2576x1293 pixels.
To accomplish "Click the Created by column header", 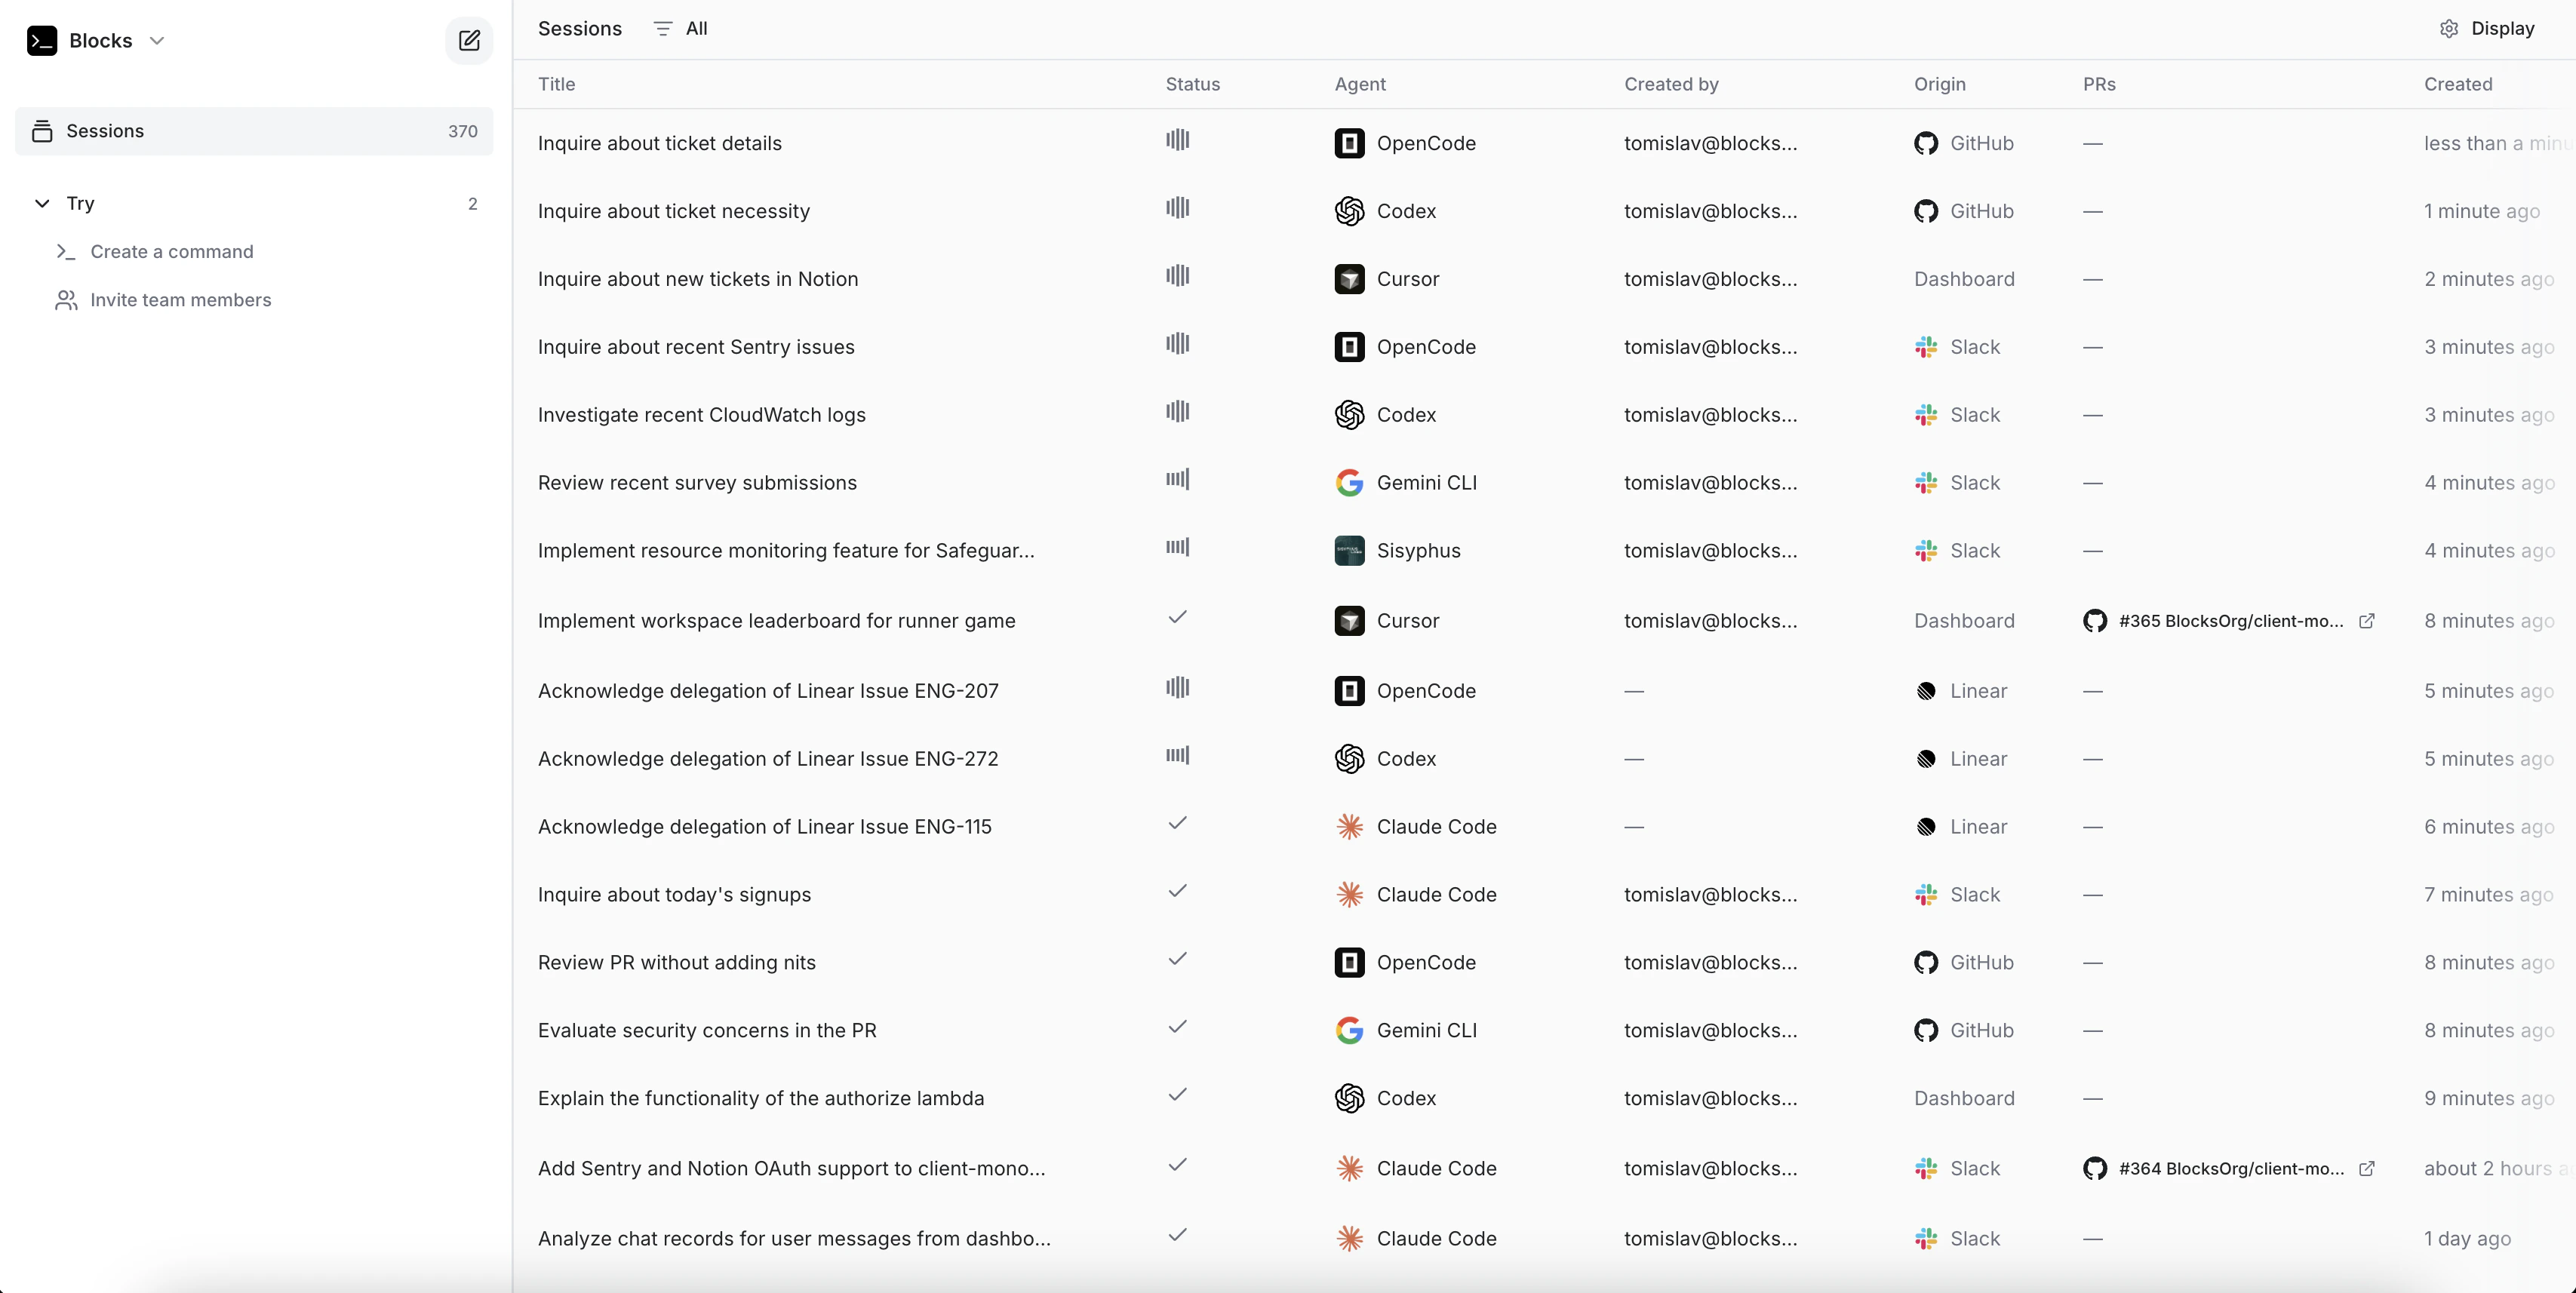I will pyautogui.click(x=1671, y=84).
